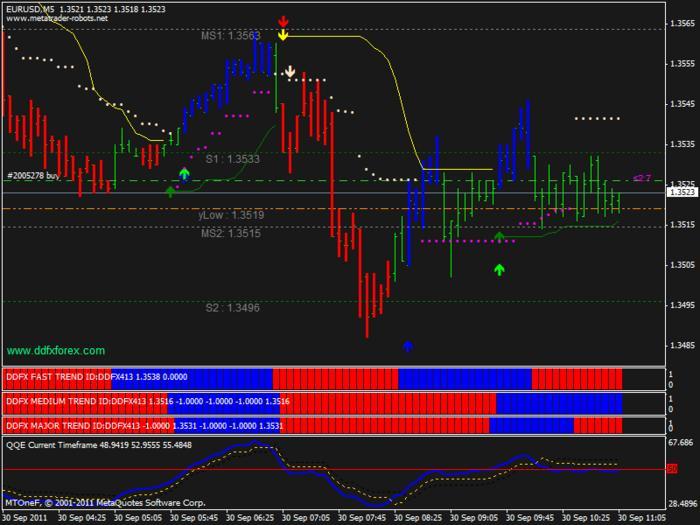The height and width of the screenshot is (525, 700).
Task: Click the 30 Sep 08:25 time label
Action: click(x=418, y=518)
